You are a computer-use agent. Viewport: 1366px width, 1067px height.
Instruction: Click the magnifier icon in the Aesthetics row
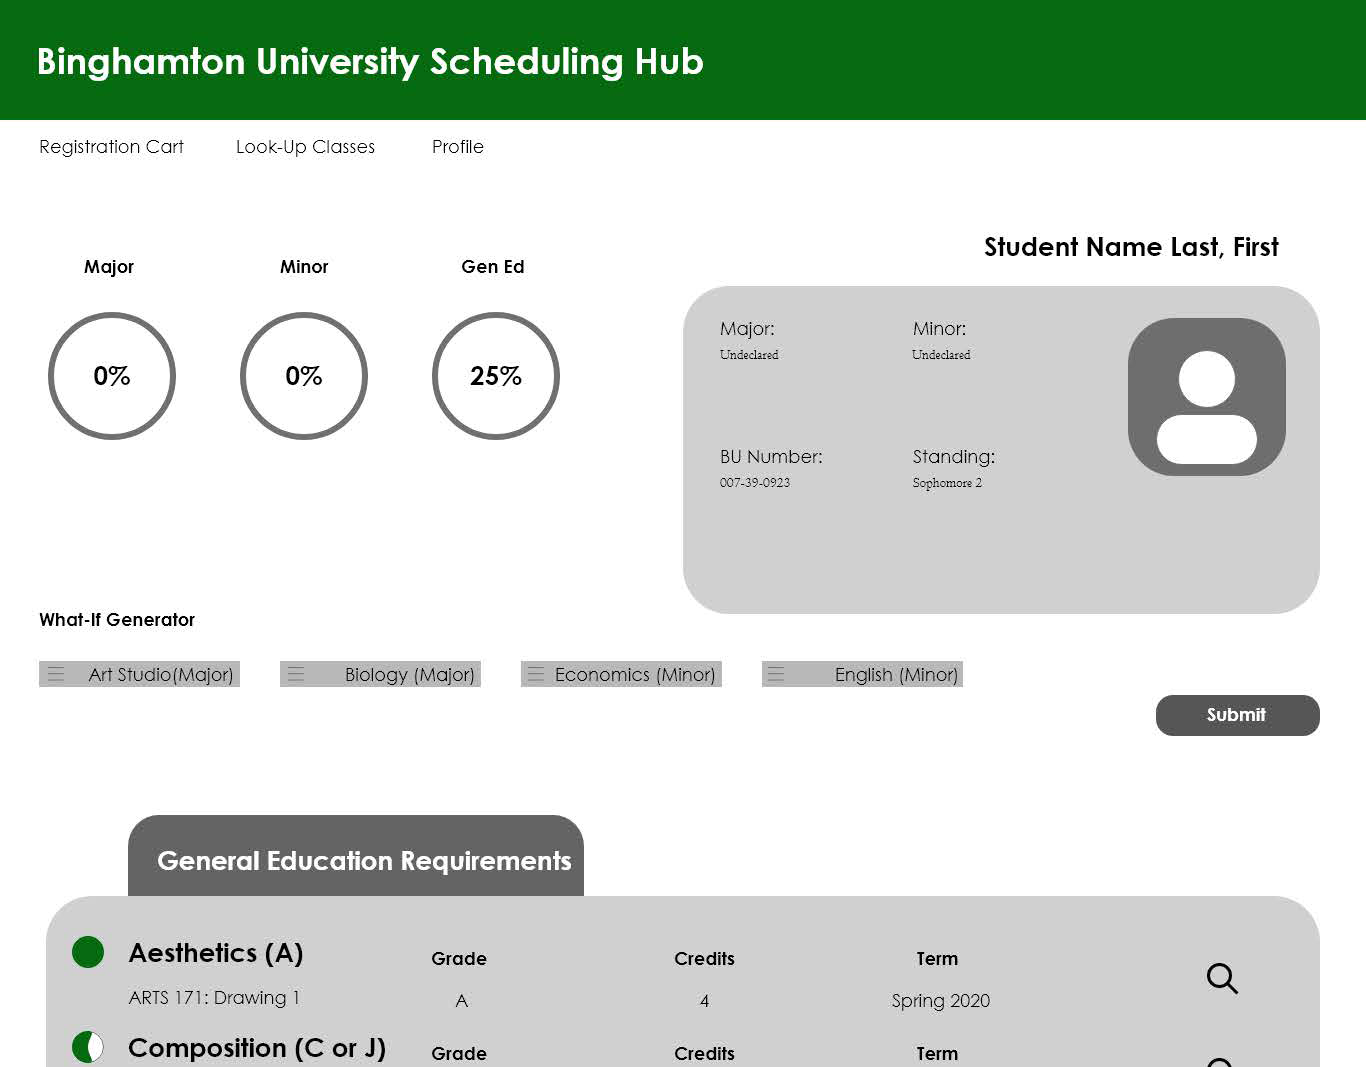pyautogui.click(x=1222, y=978)
